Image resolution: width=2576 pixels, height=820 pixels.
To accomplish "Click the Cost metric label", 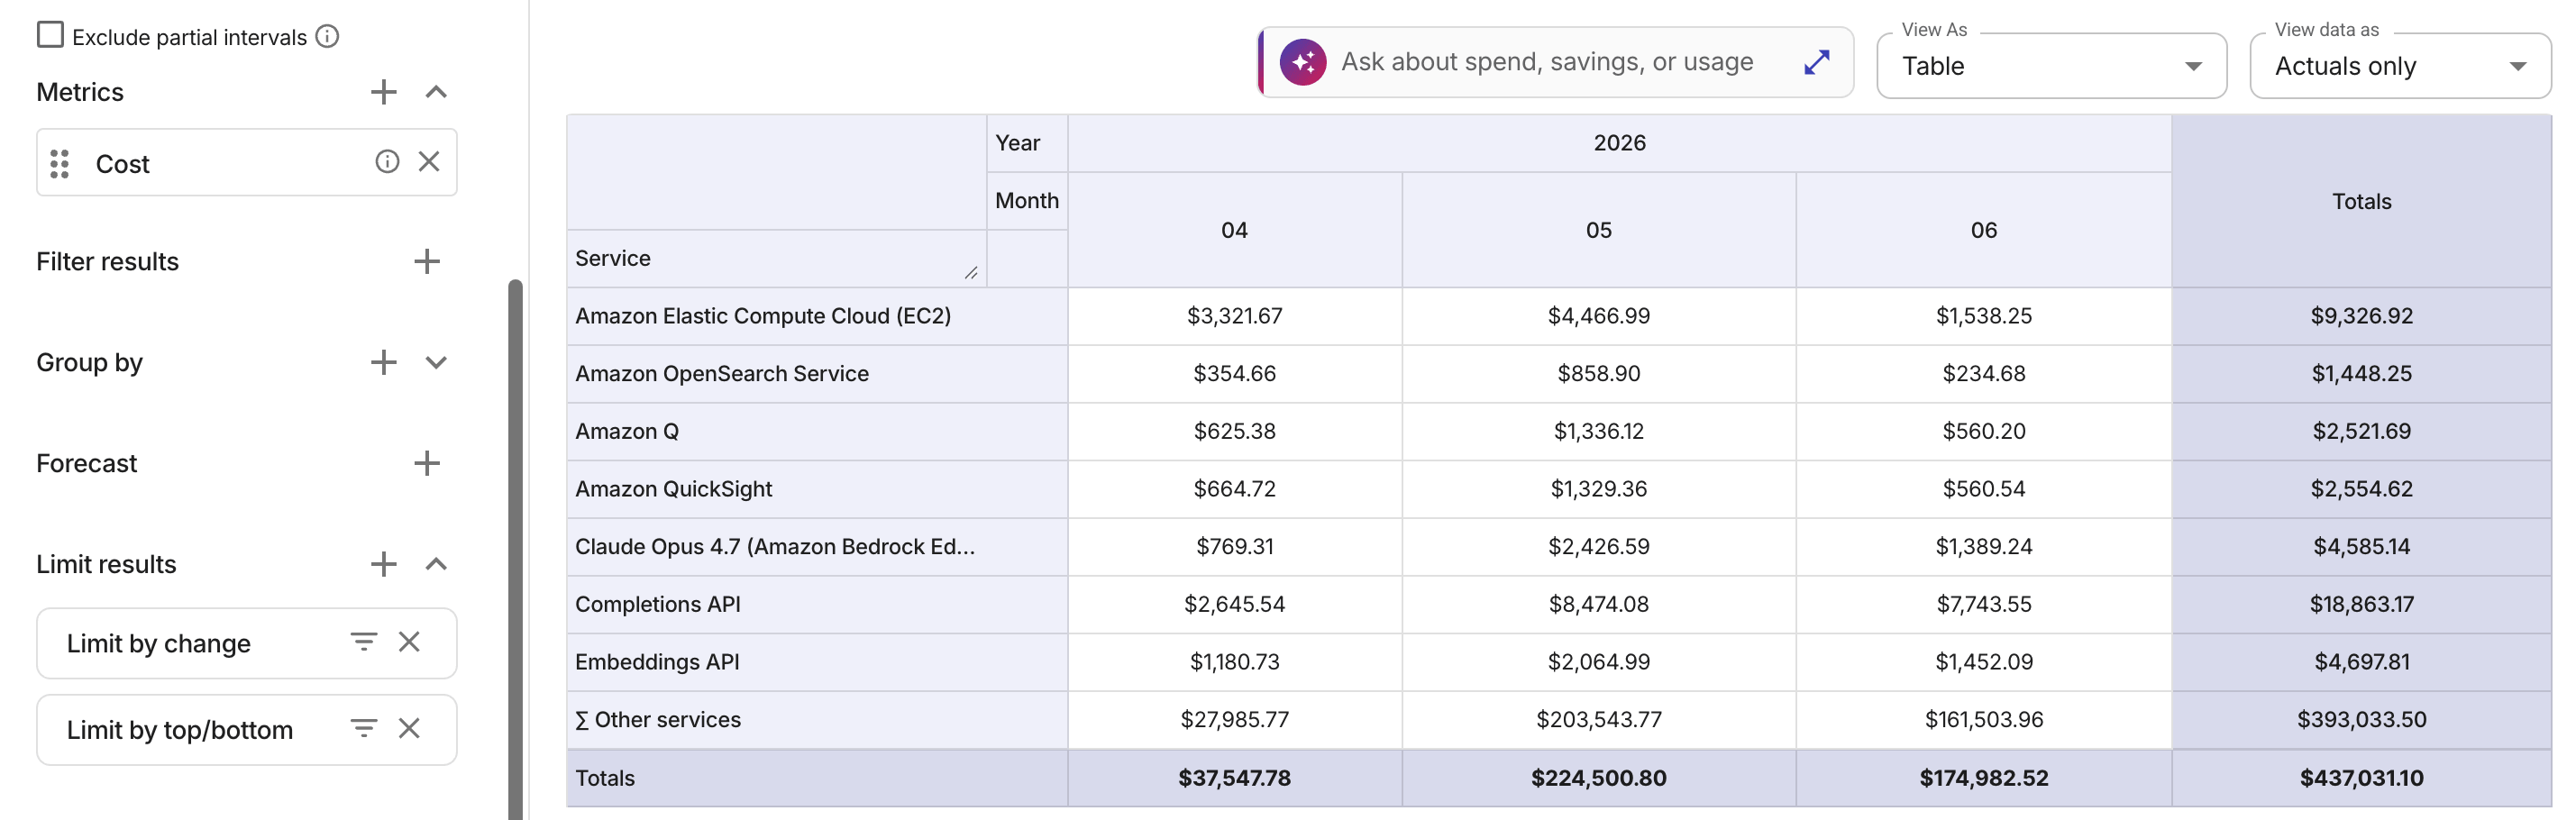I will [122, 163].
